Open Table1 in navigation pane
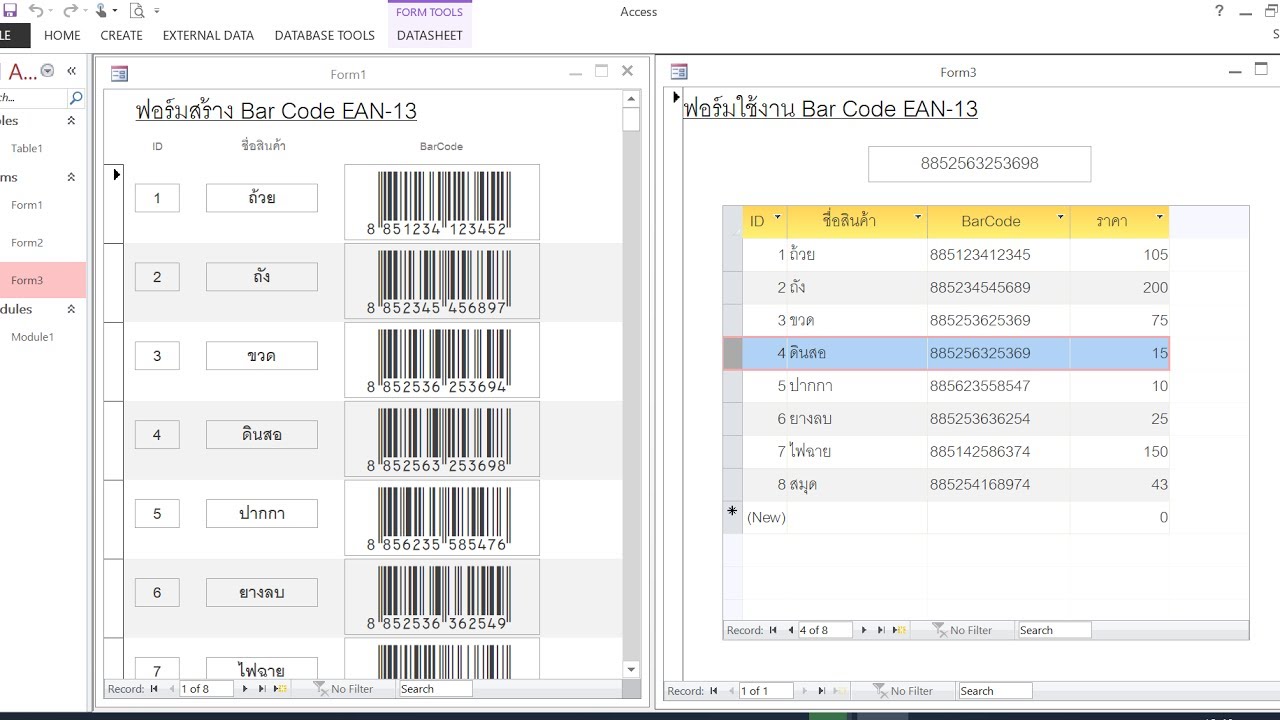 [27, 148]
